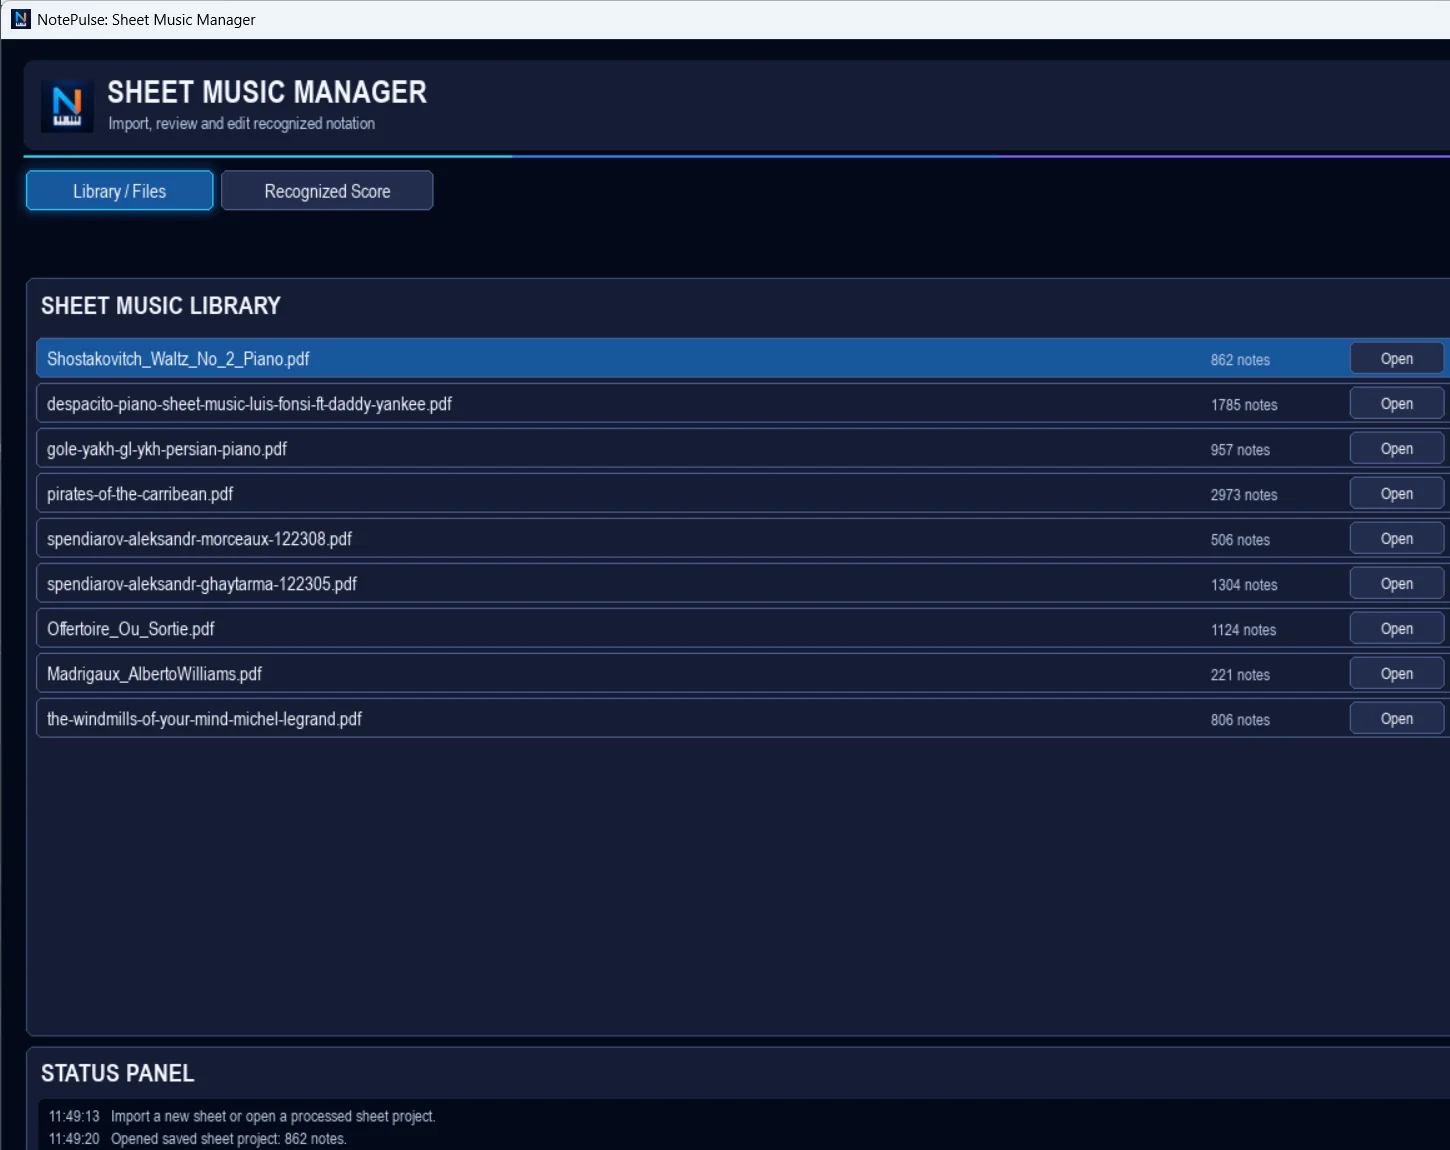1450x1150 pixels.
Task: Select the Shostakovitch_Waltz_No_2_Piano.pdf file name
Action: tap(178, 359)
